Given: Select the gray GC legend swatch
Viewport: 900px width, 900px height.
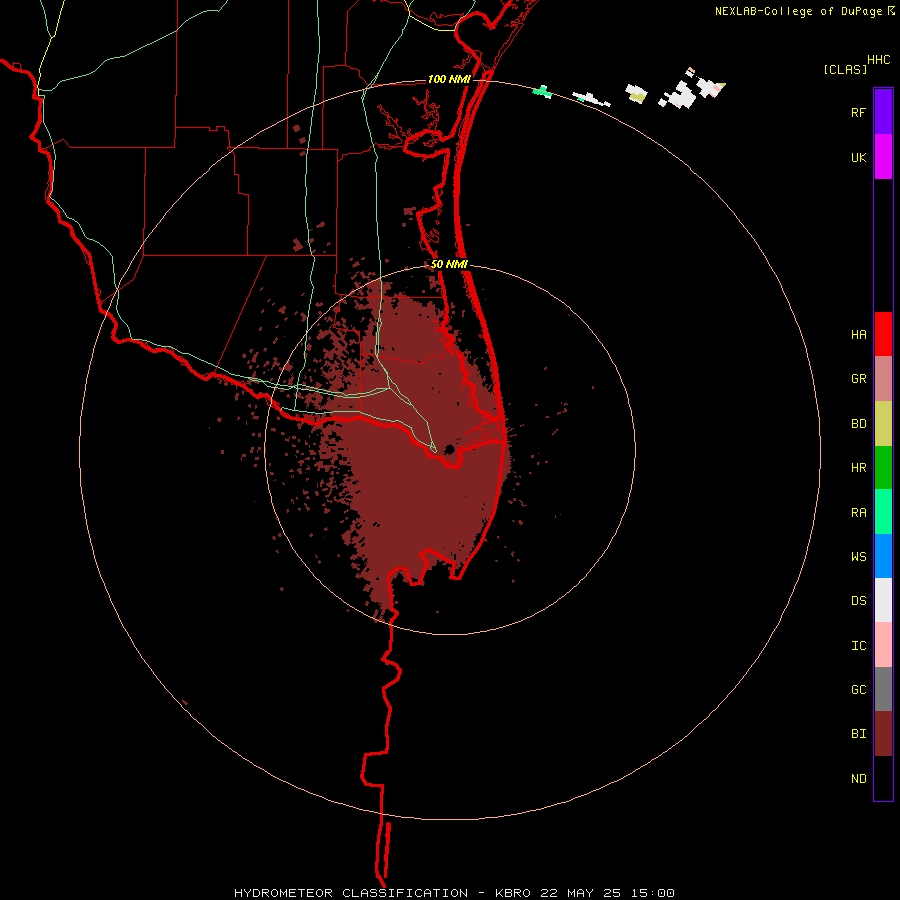Looking at the screenshot, I should coord(883,689).
